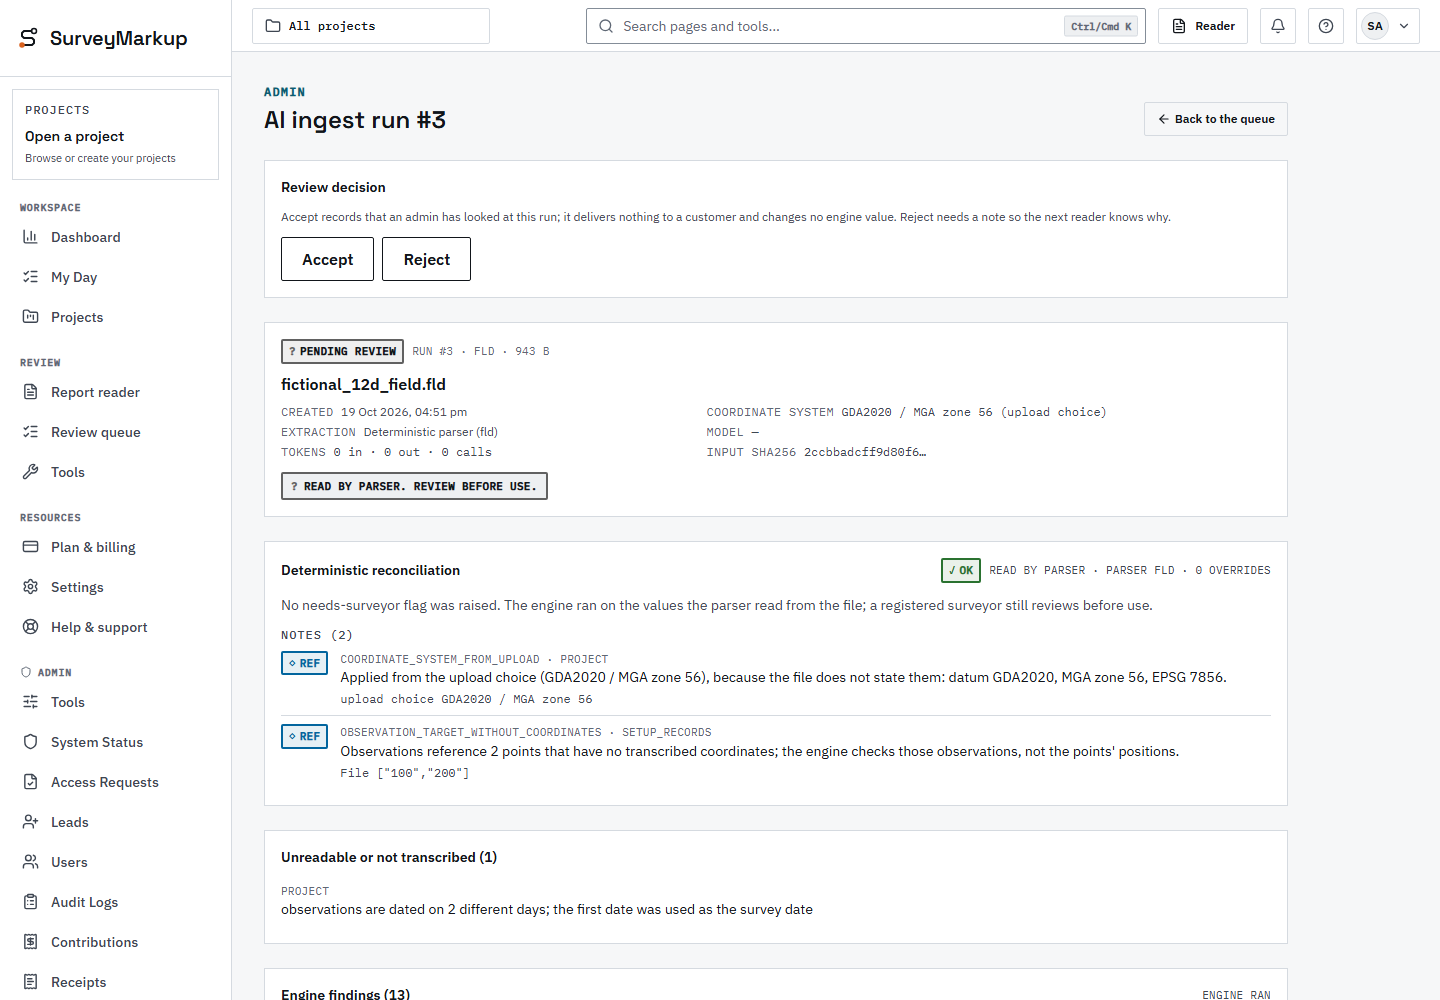Focus the Search pages and tools field
Viewport: 1440px width, 1000px height.
click(x=866, y=26)
